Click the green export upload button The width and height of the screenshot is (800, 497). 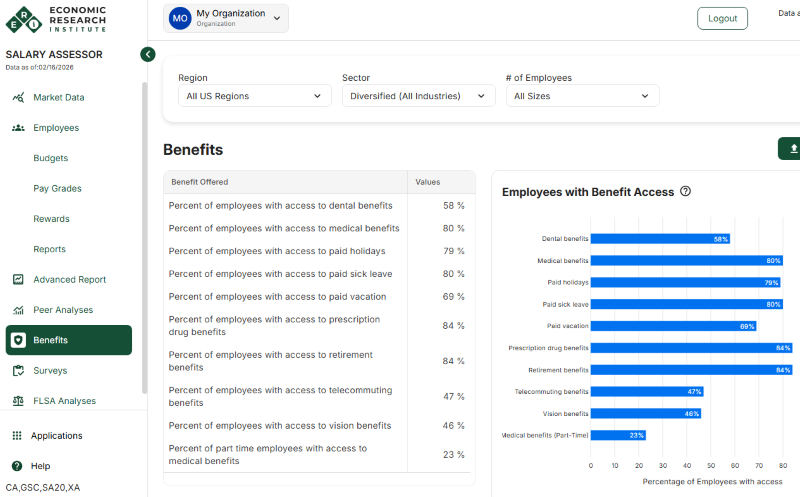click(790, 148)
